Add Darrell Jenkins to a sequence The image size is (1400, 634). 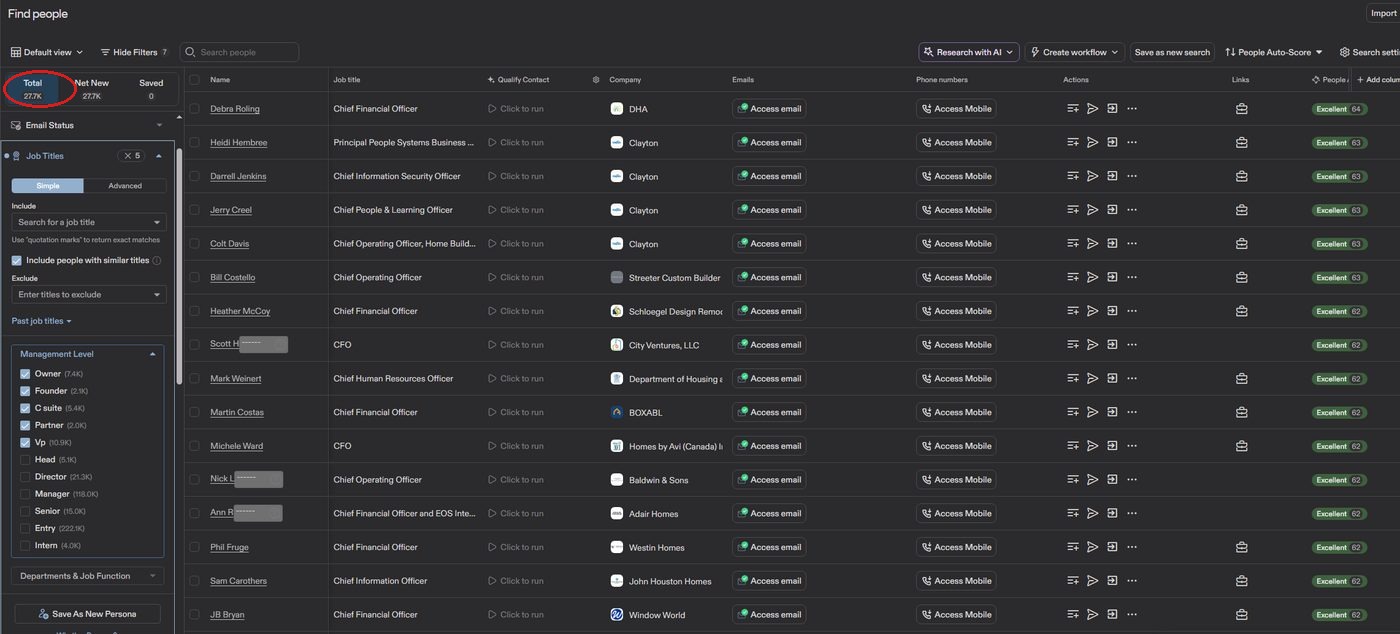click(x=1112, y=176)
